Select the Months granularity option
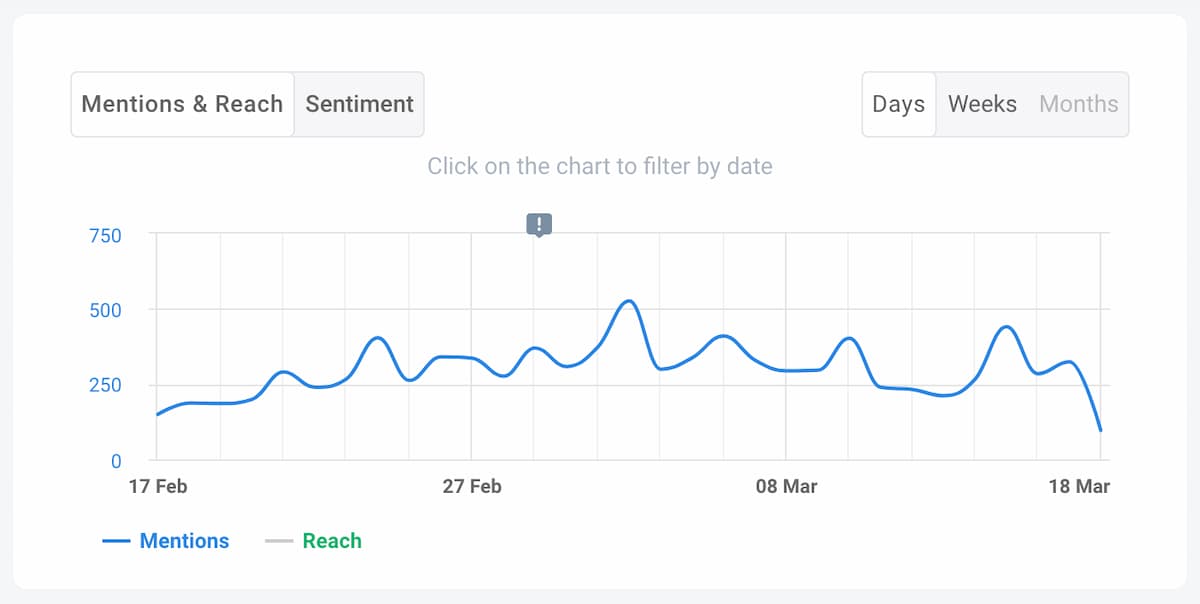 coord(1079,104)
